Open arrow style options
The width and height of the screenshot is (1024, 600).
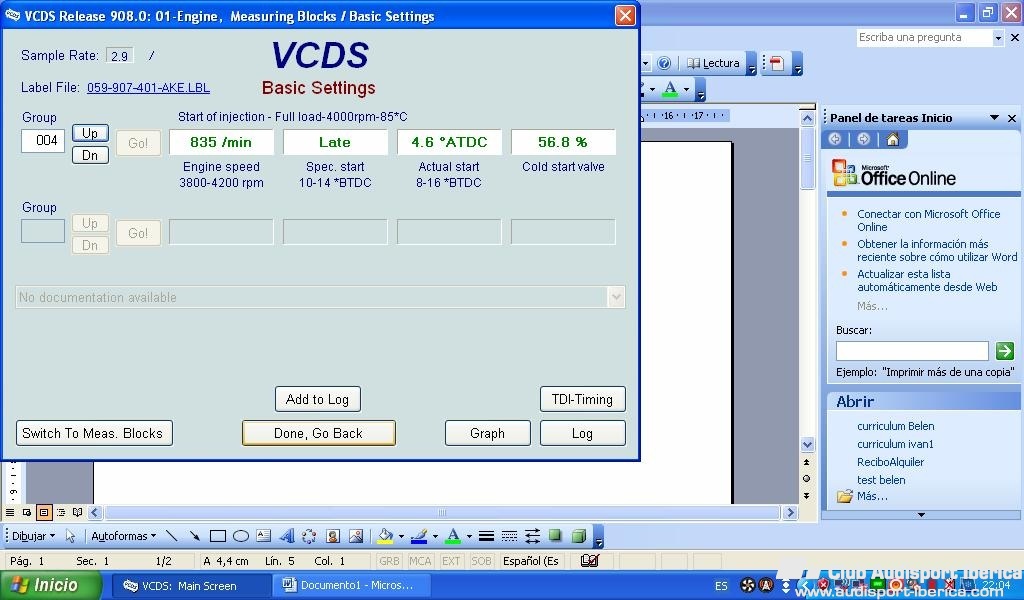(532, 536)
